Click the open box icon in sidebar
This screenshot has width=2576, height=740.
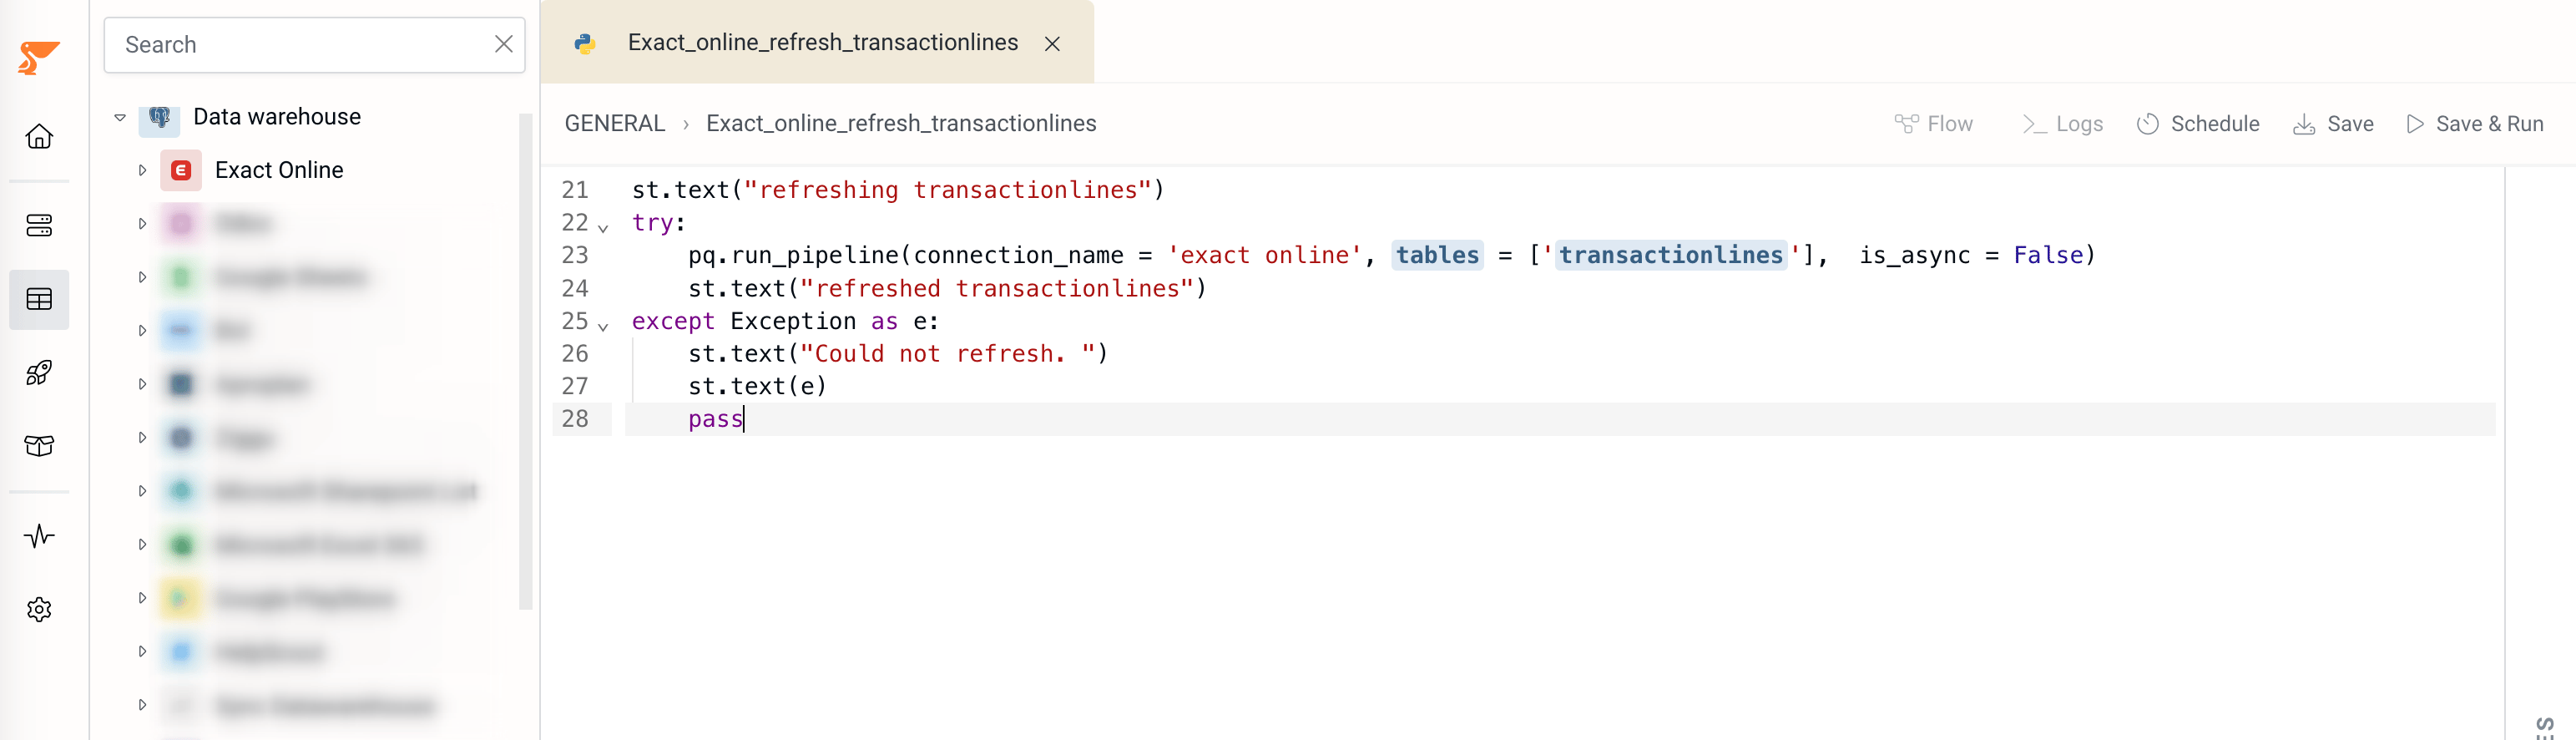click(39, 445)
